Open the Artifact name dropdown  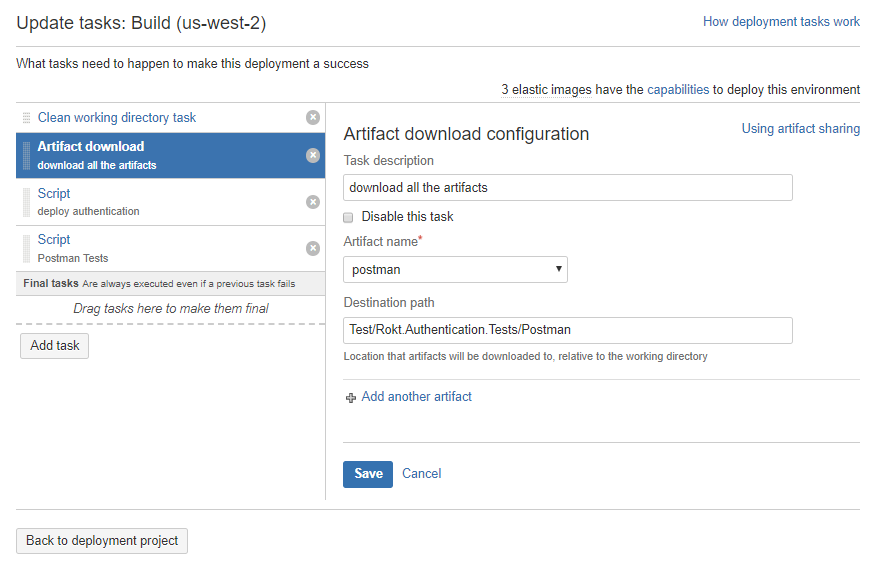[455, 269]
